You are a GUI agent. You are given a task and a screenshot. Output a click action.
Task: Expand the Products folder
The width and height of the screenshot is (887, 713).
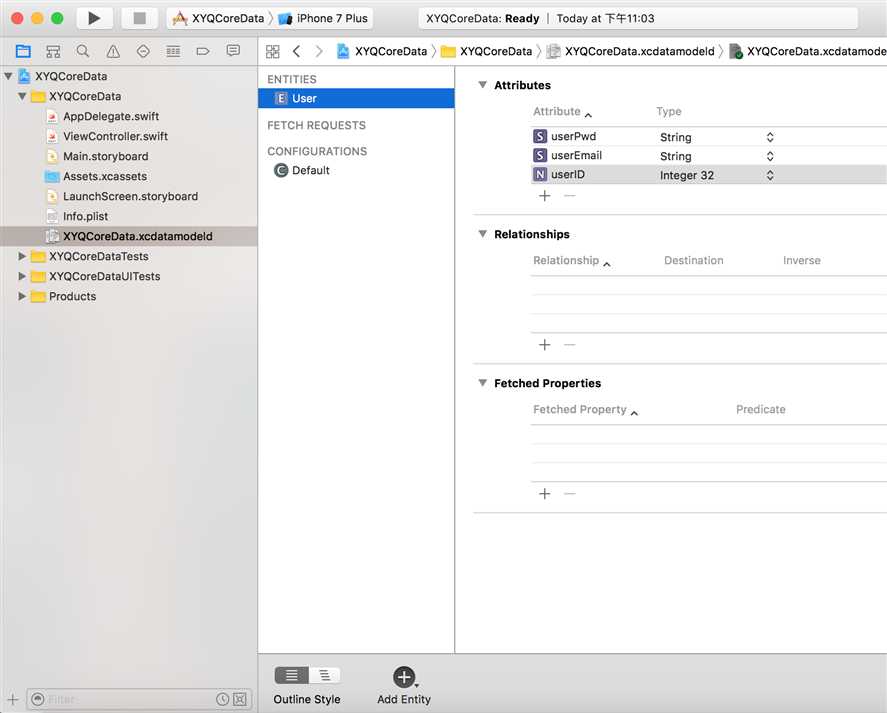(22, 296)
